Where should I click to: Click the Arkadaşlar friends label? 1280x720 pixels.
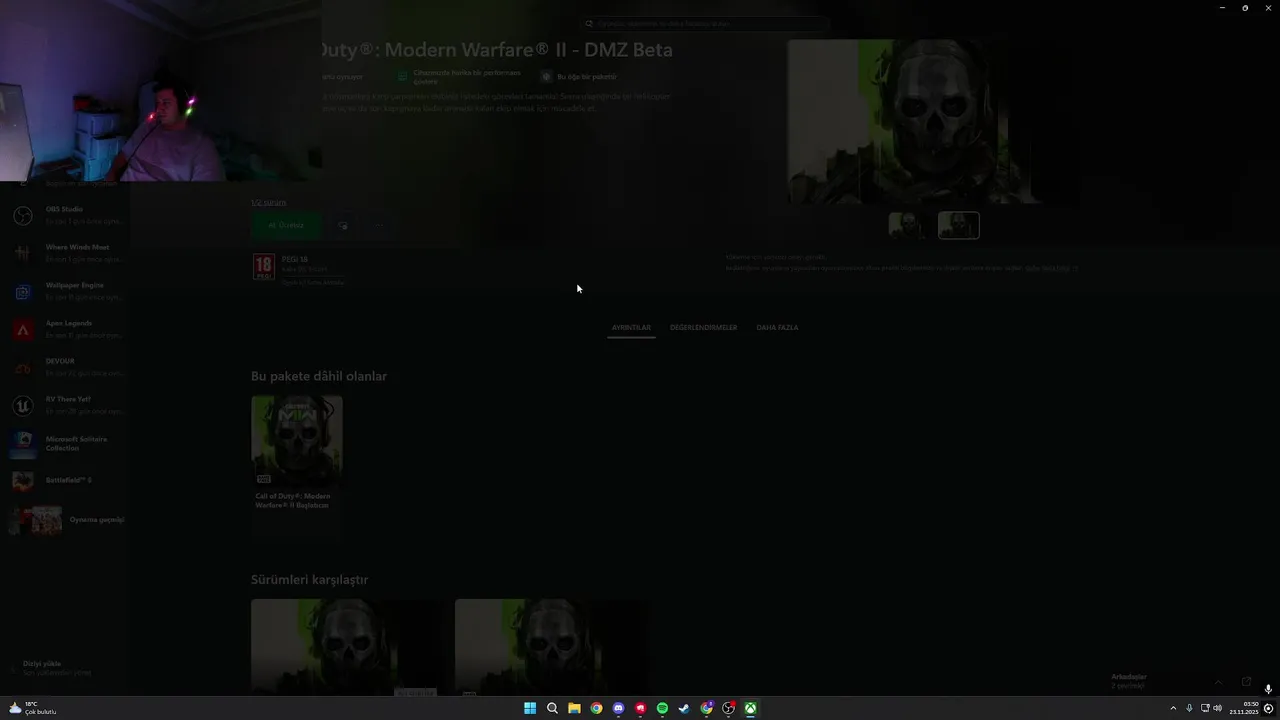point(1129,677)
